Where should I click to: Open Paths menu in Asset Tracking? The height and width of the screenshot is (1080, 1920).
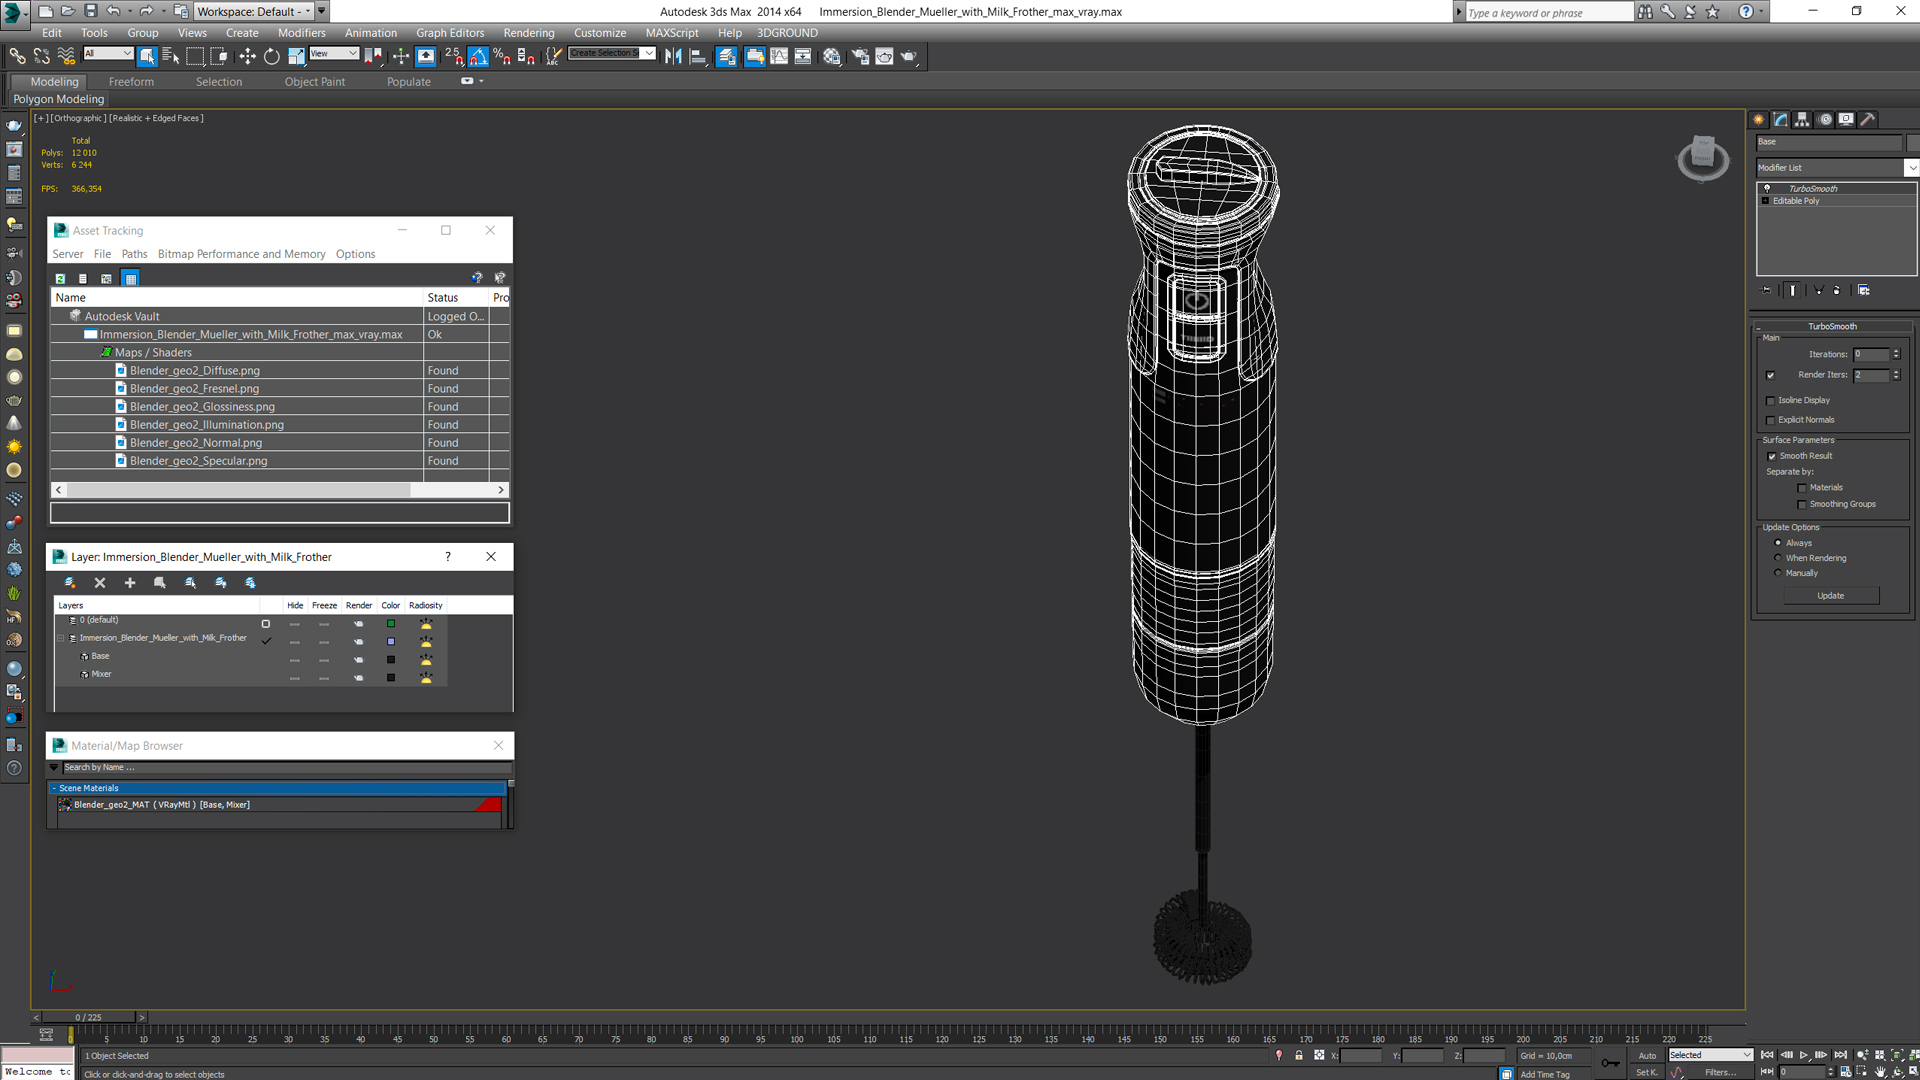134,254
